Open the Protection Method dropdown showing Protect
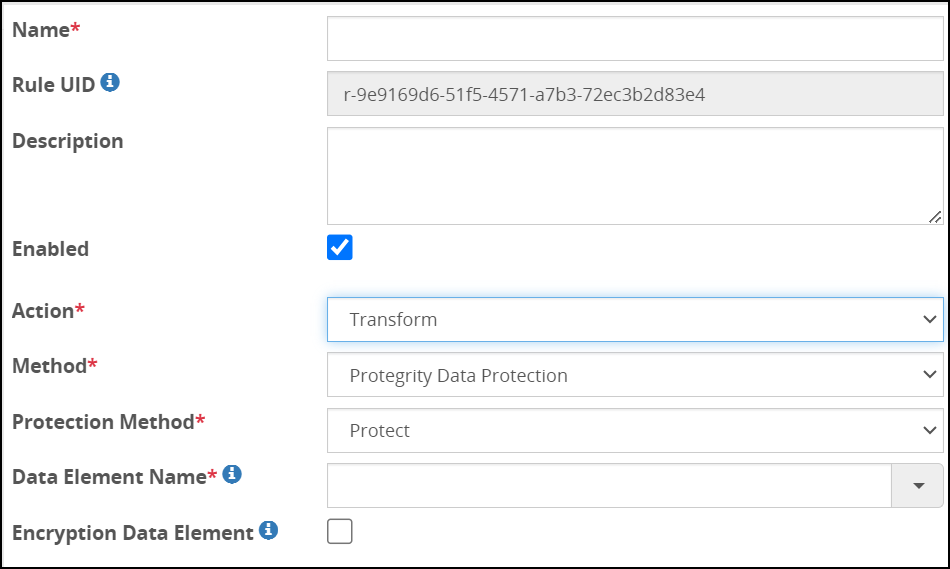 click(x=635, y=431)
